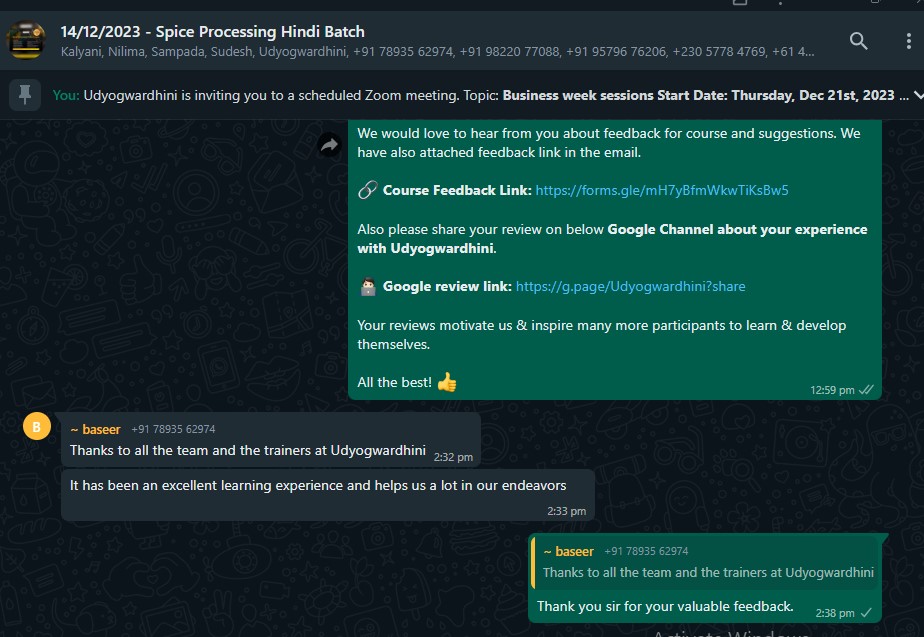Open search in the chat header
The height and width of the screenshot is (637, 924).
858,41
